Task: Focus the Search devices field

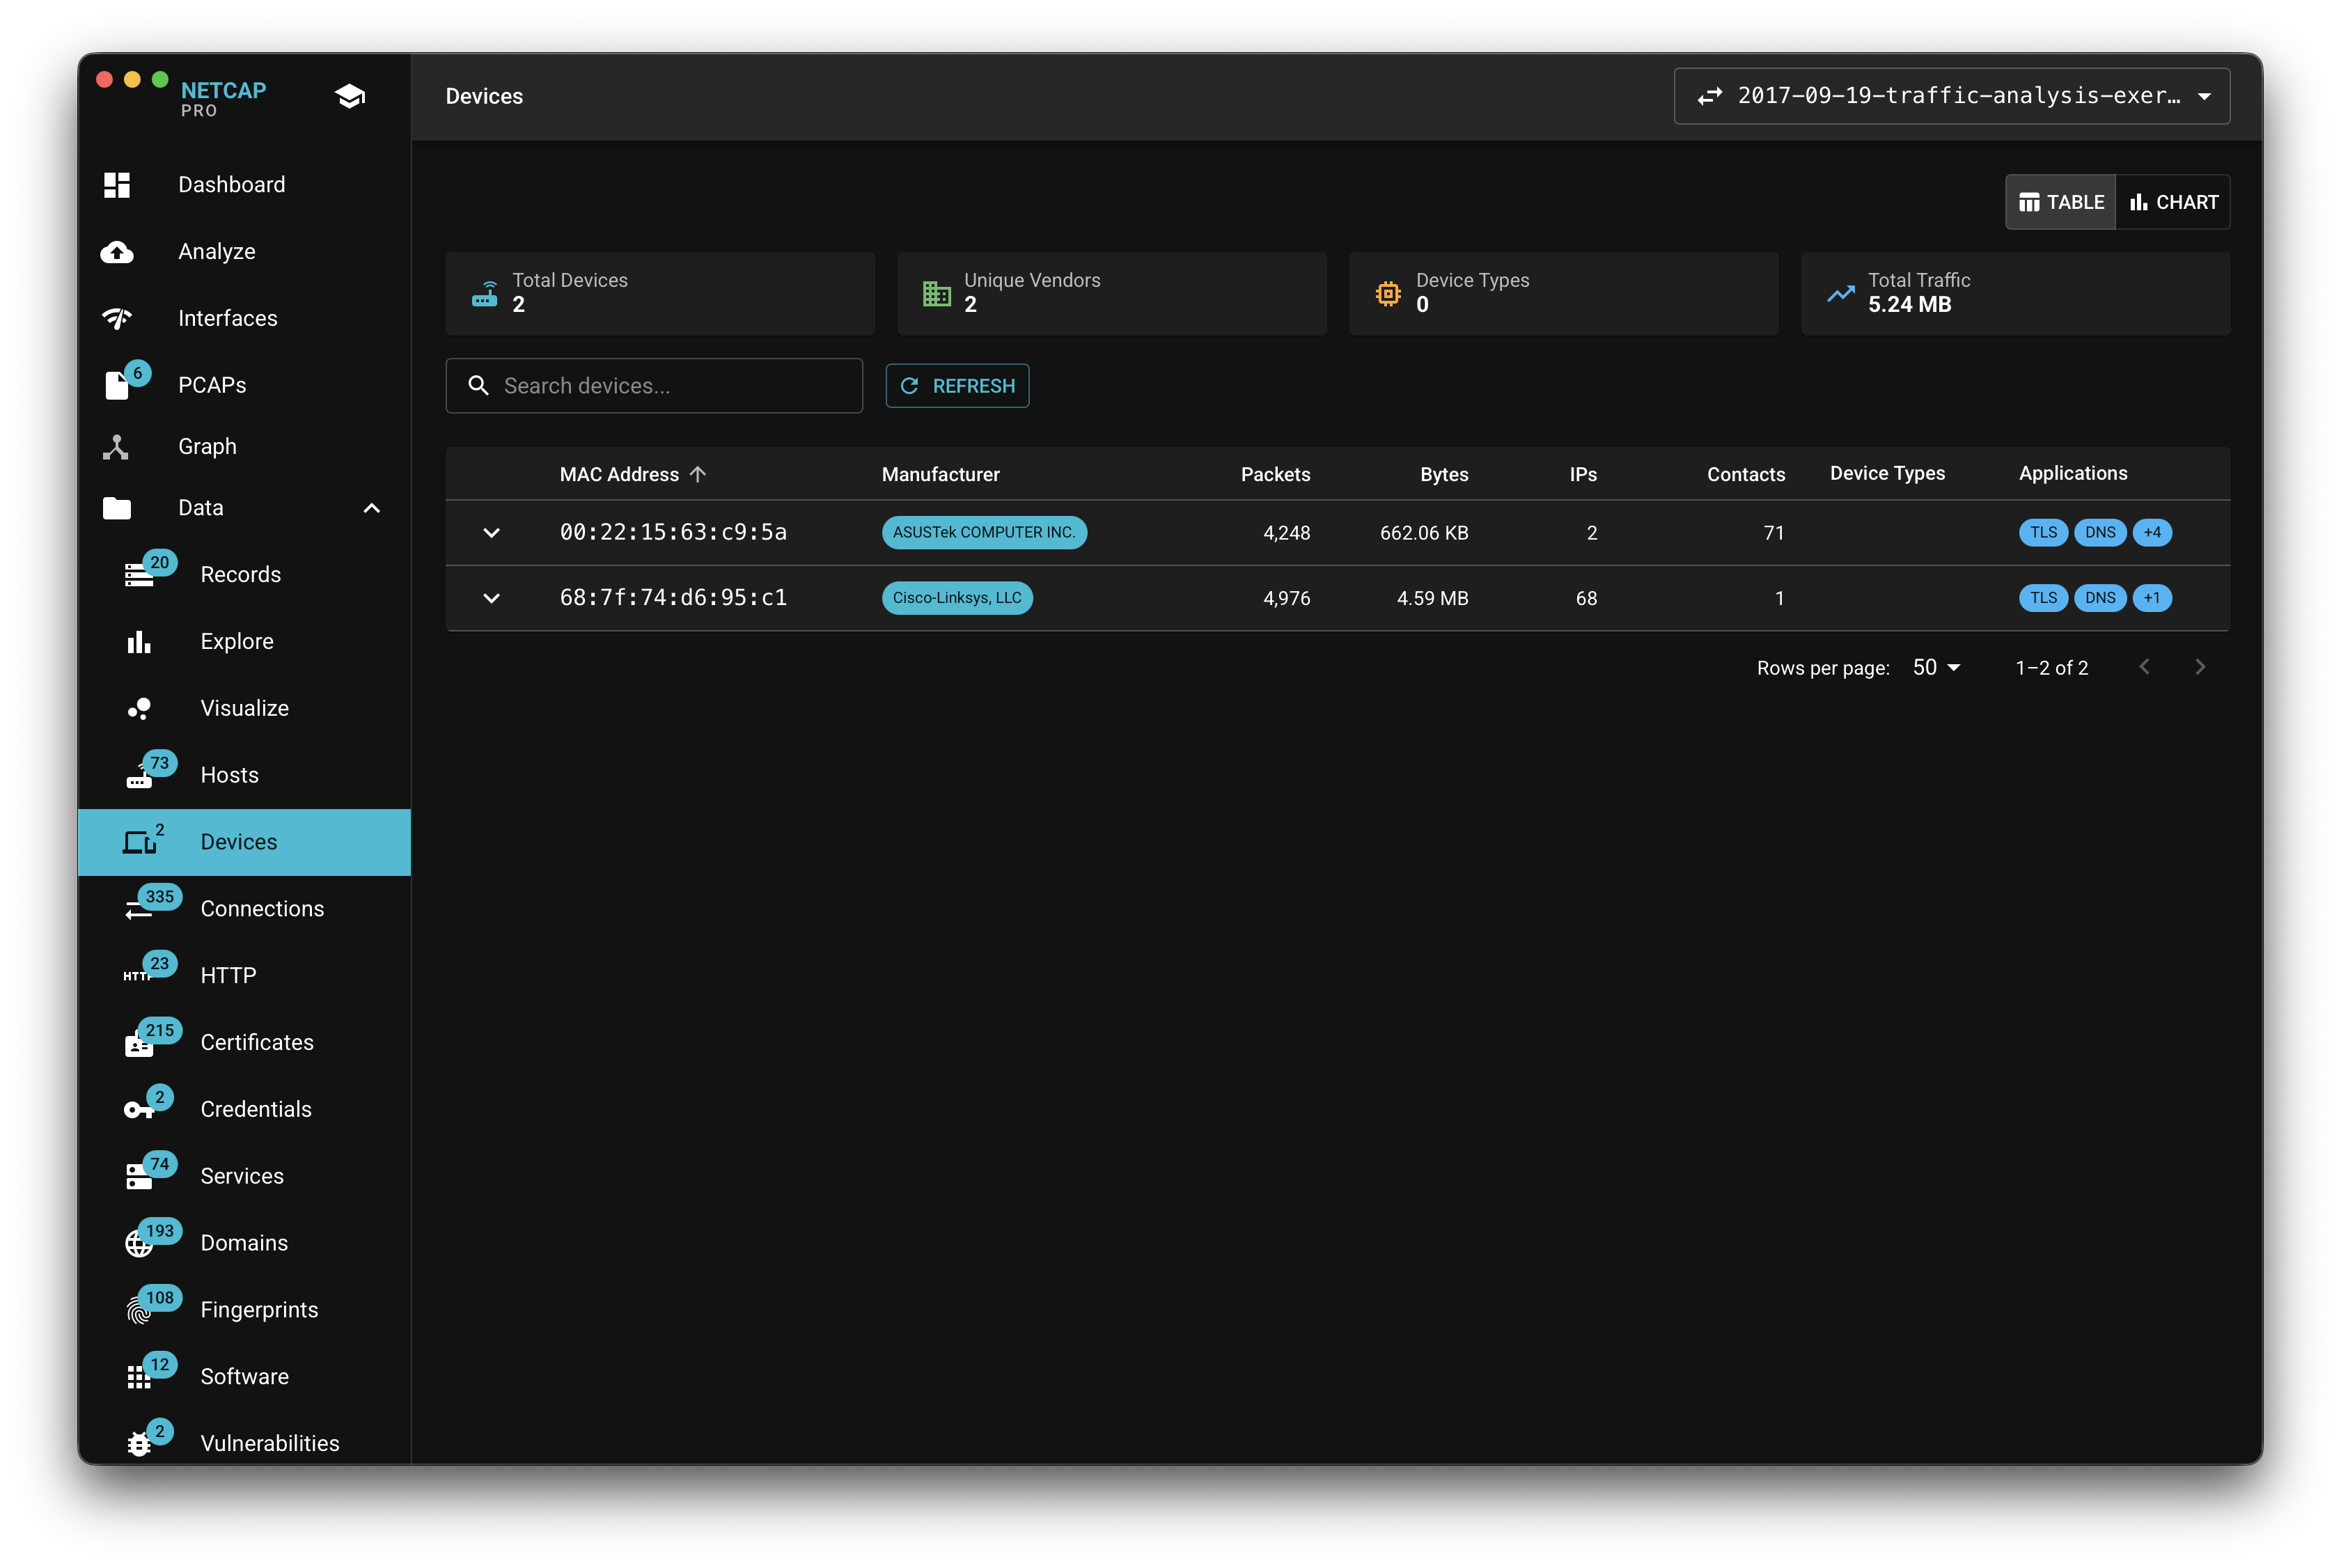Action: click(x=654, y=385)
